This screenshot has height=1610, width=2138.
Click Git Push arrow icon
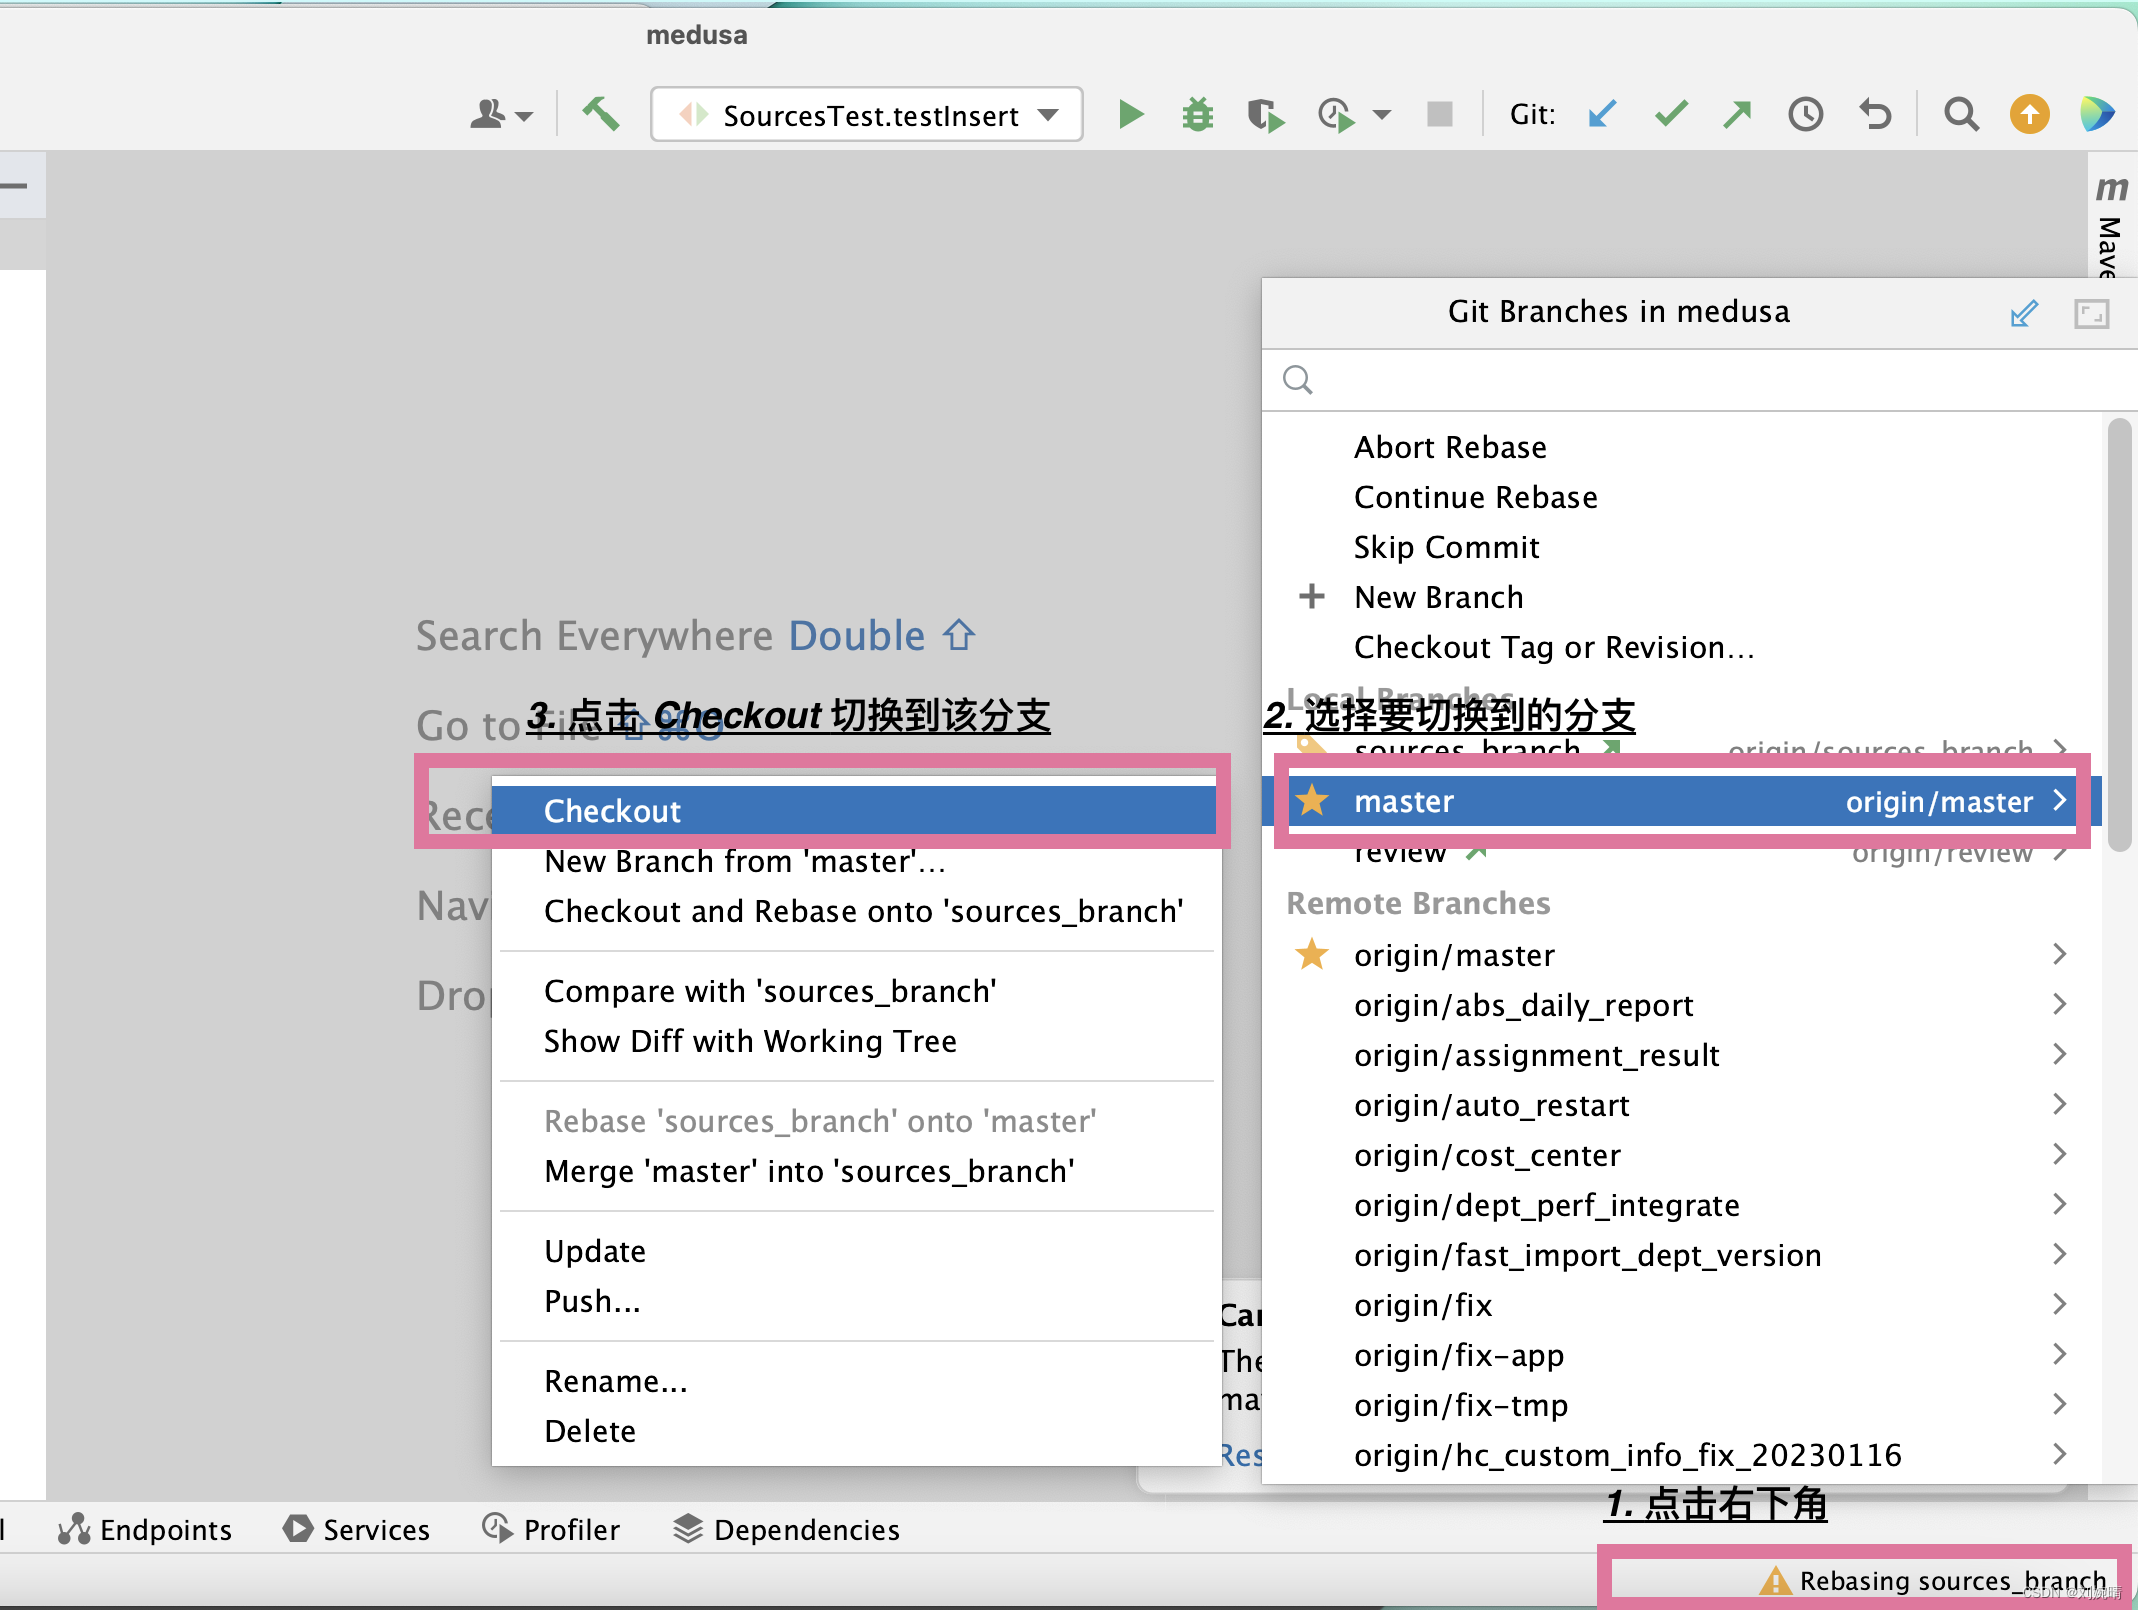coord(1738,114)
